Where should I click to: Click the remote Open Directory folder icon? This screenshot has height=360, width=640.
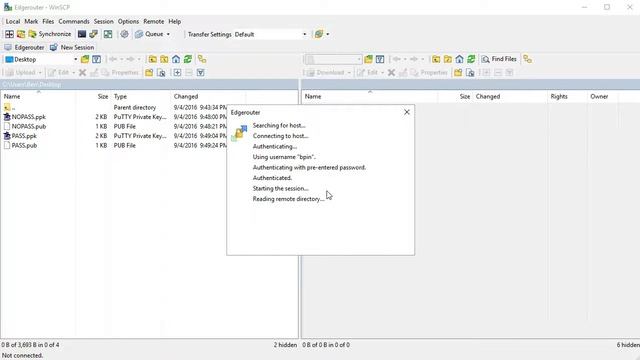[369, 60]
